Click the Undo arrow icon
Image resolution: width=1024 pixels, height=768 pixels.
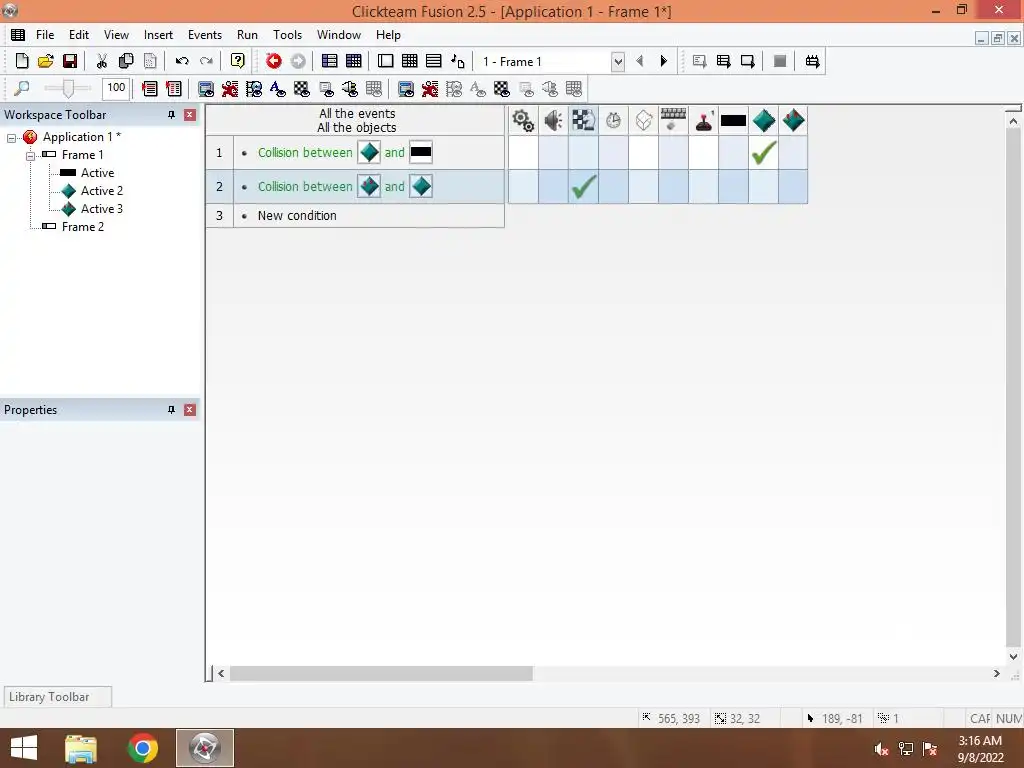pyautogui.click(x=182, y=61)
